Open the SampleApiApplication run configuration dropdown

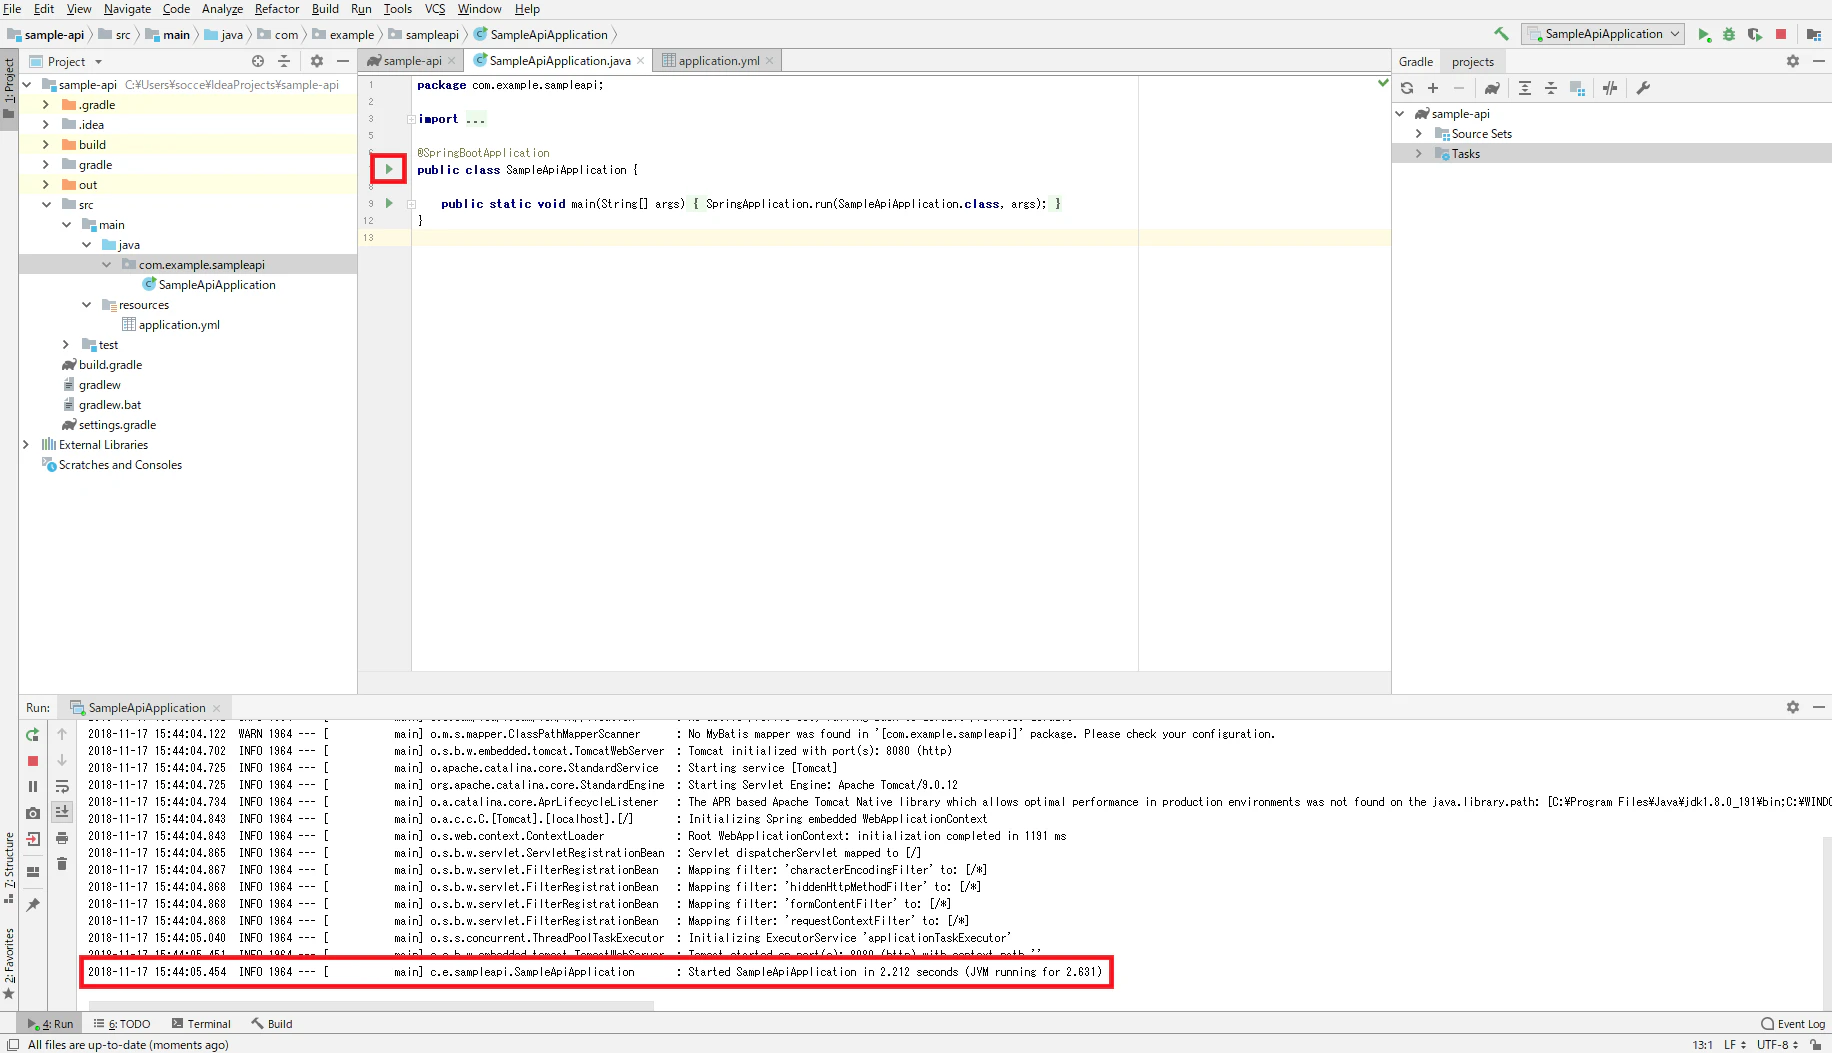[1603, 34]
